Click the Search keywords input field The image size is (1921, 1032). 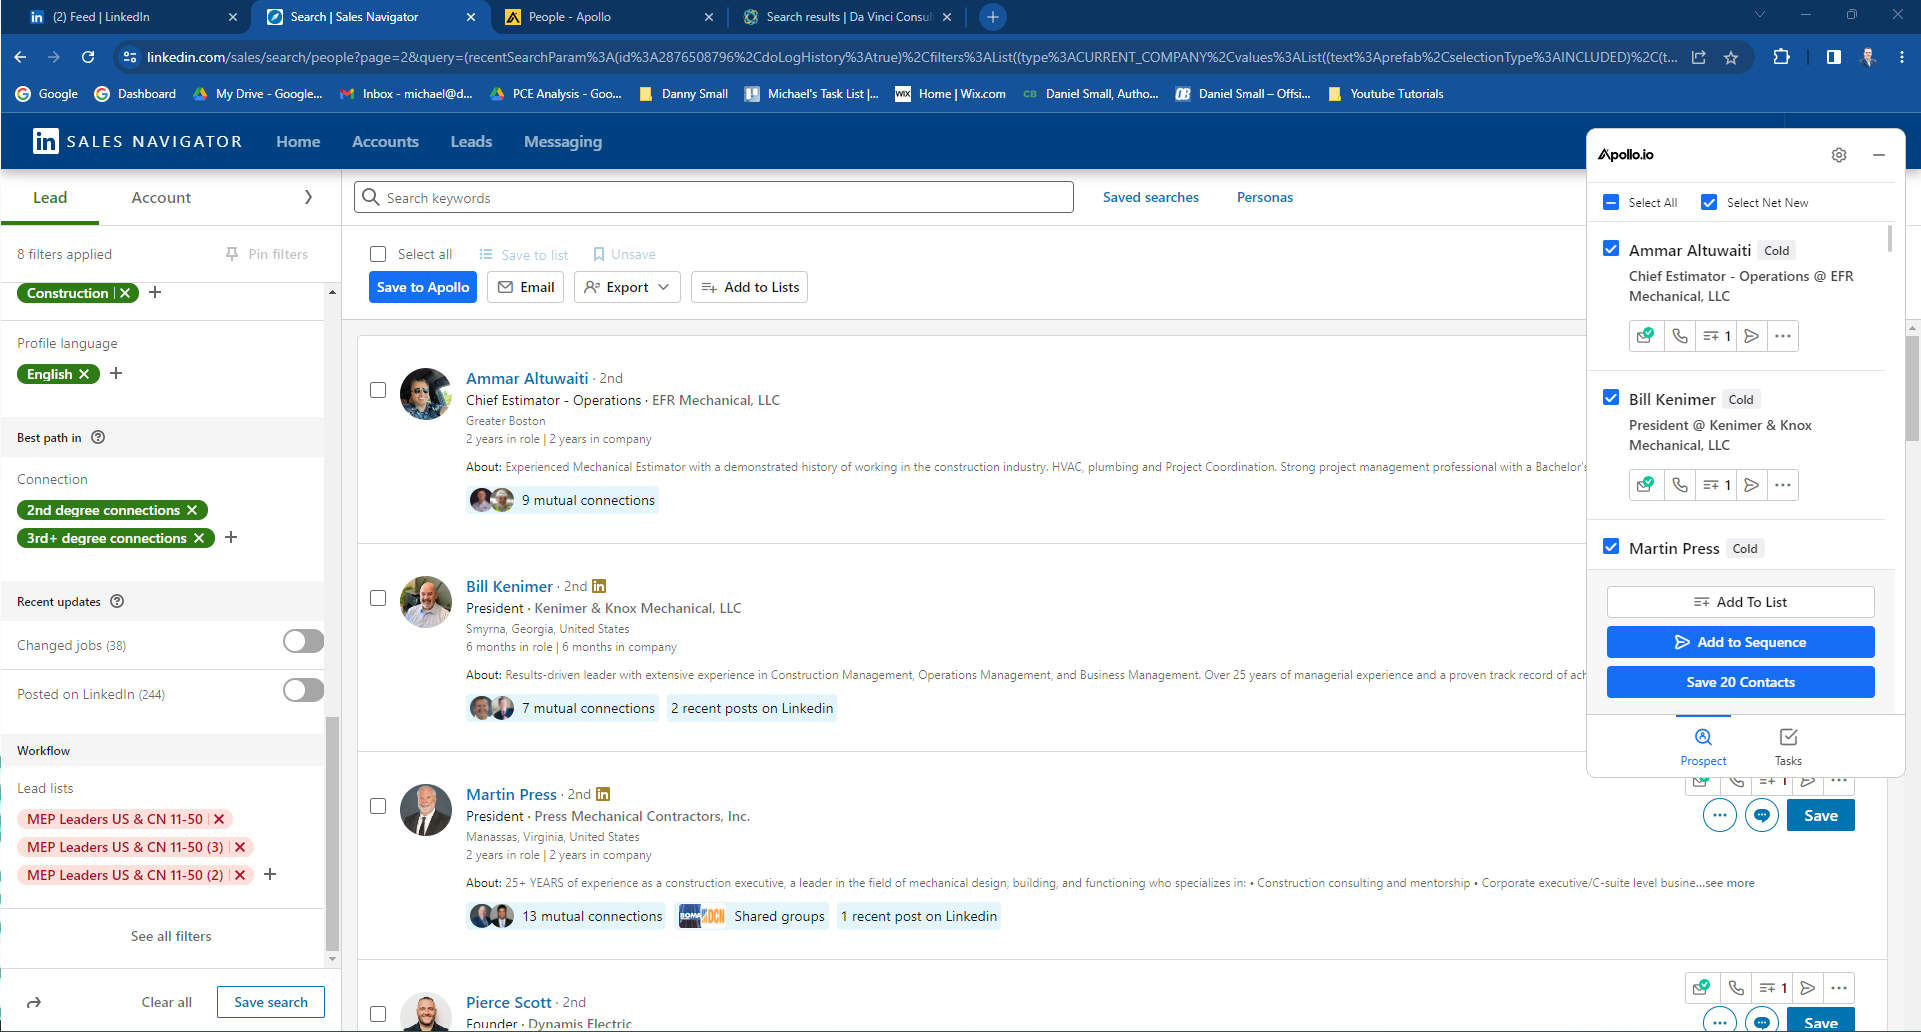(x=714, y=197)
